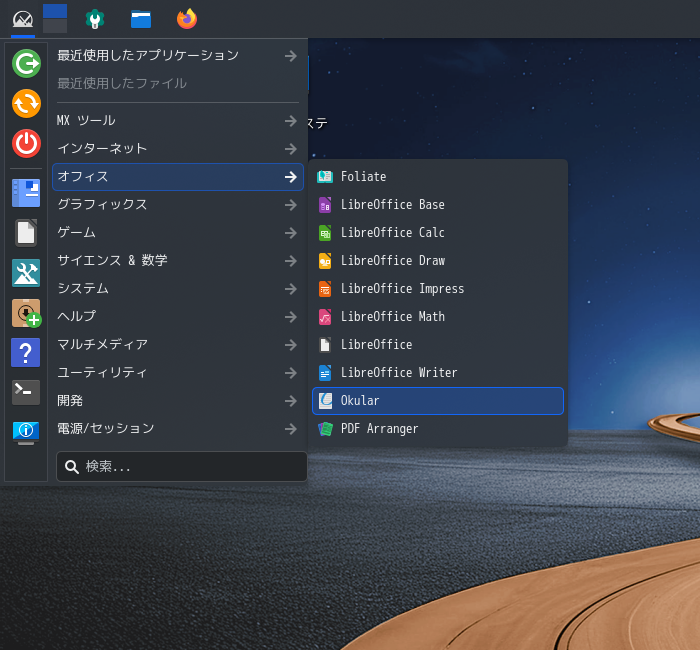Select the インターネット category label
700x650 pixels.
(102, 149)
